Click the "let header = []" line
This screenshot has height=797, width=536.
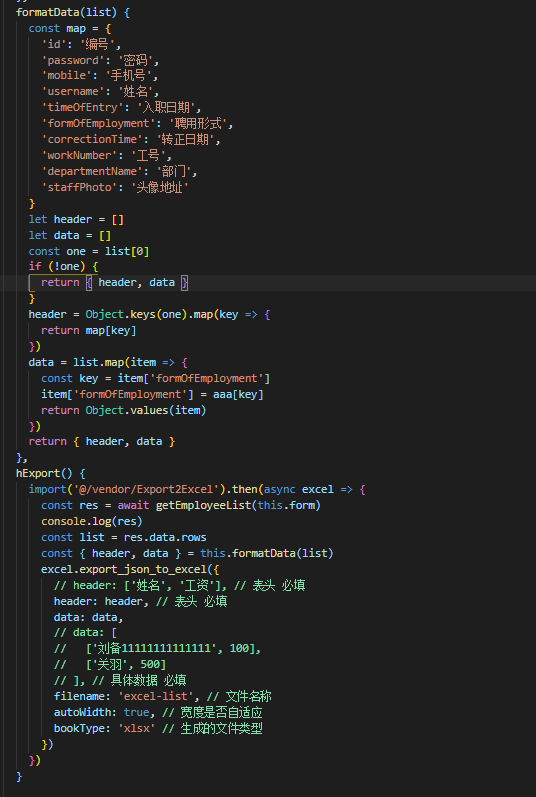click(x=76, y=220)
